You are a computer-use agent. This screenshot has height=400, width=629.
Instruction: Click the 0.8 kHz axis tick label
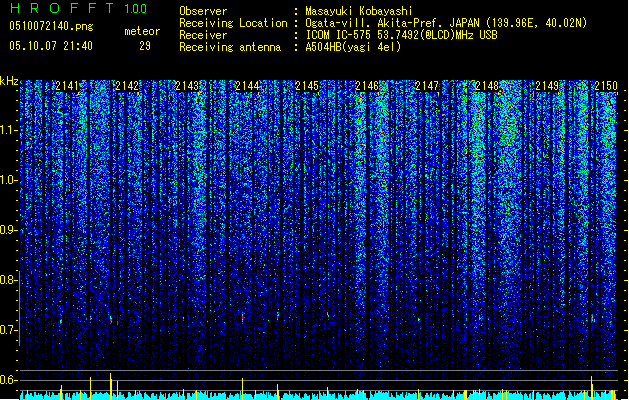[x=9, y=280]
